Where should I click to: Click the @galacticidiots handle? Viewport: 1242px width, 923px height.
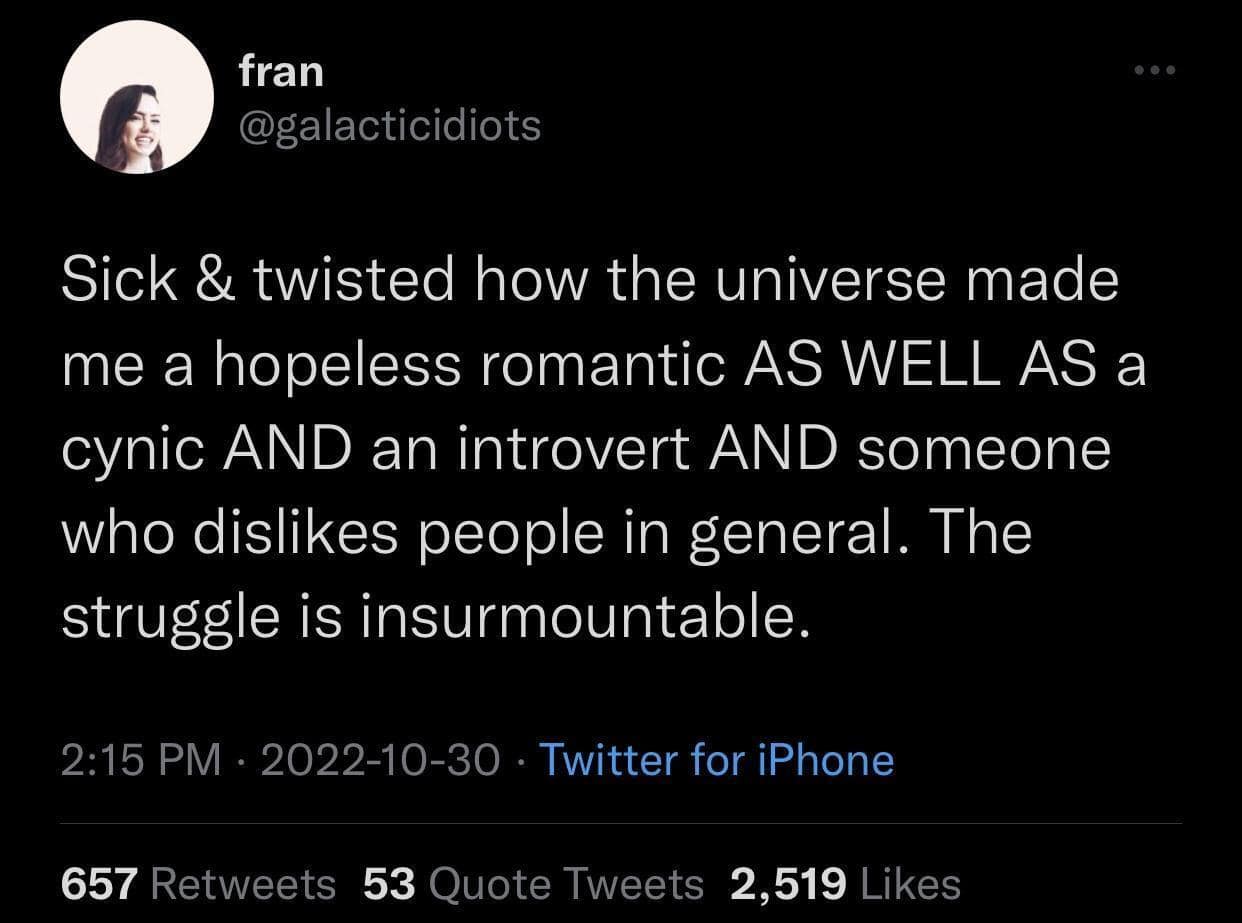(x=390, y=125)
